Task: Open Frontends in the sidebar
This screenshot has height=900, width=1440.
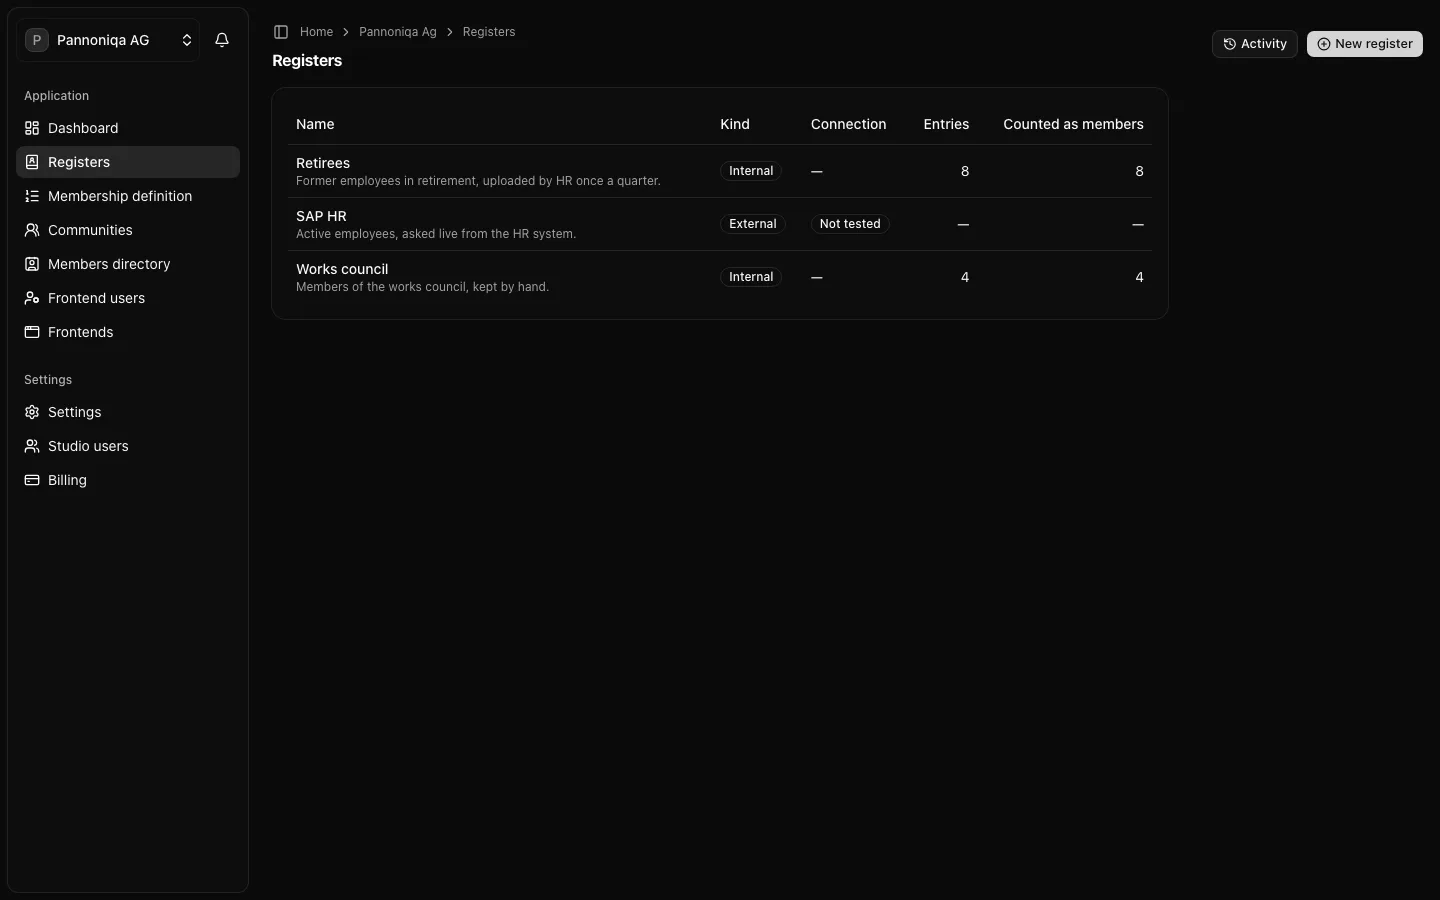Action: click(128, 332)
